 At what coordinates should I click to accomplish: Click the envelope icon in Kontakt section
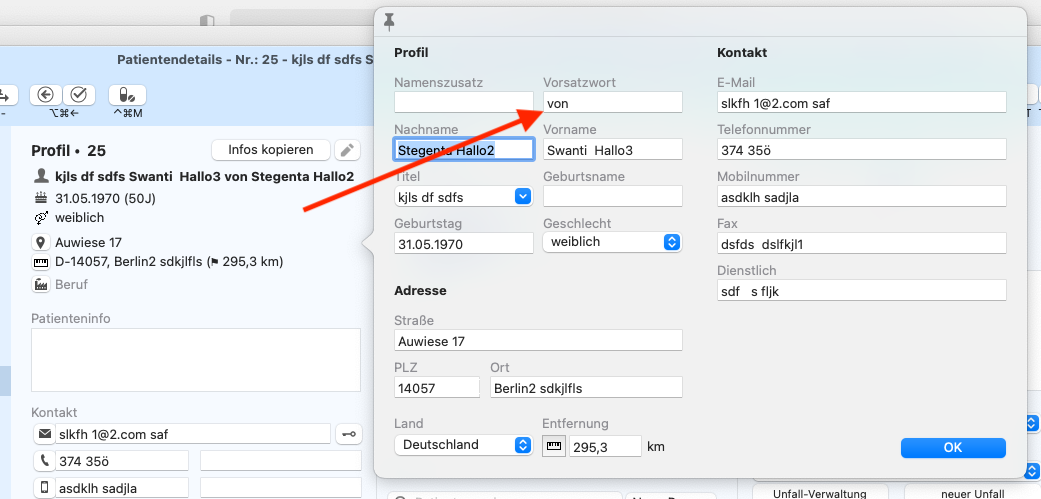tap(44, 434)
